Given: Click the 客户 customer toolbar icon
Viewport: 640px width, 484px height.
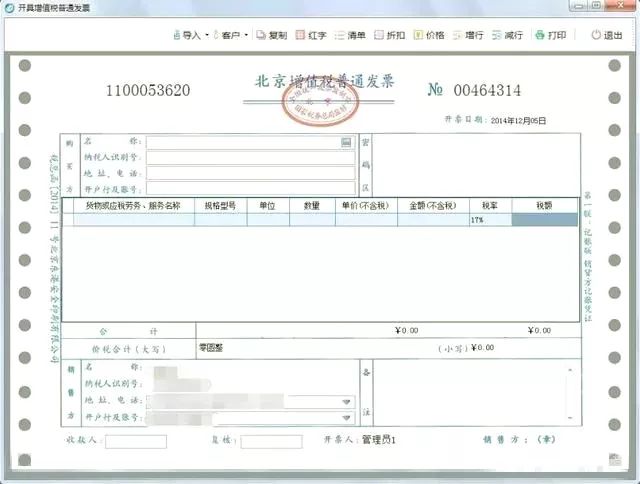Looking at the screenshot, I should [216, 35].
